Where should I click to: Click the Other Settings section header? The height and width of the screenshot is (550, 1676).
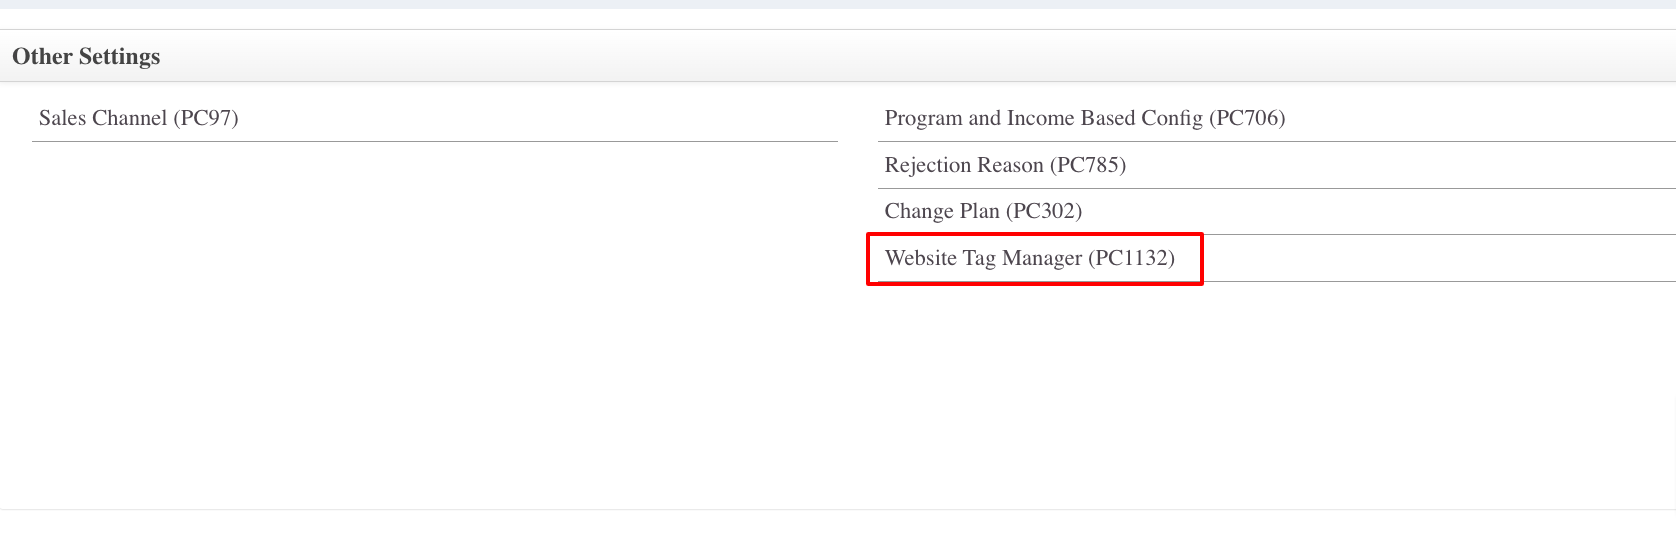click(86, 56)
